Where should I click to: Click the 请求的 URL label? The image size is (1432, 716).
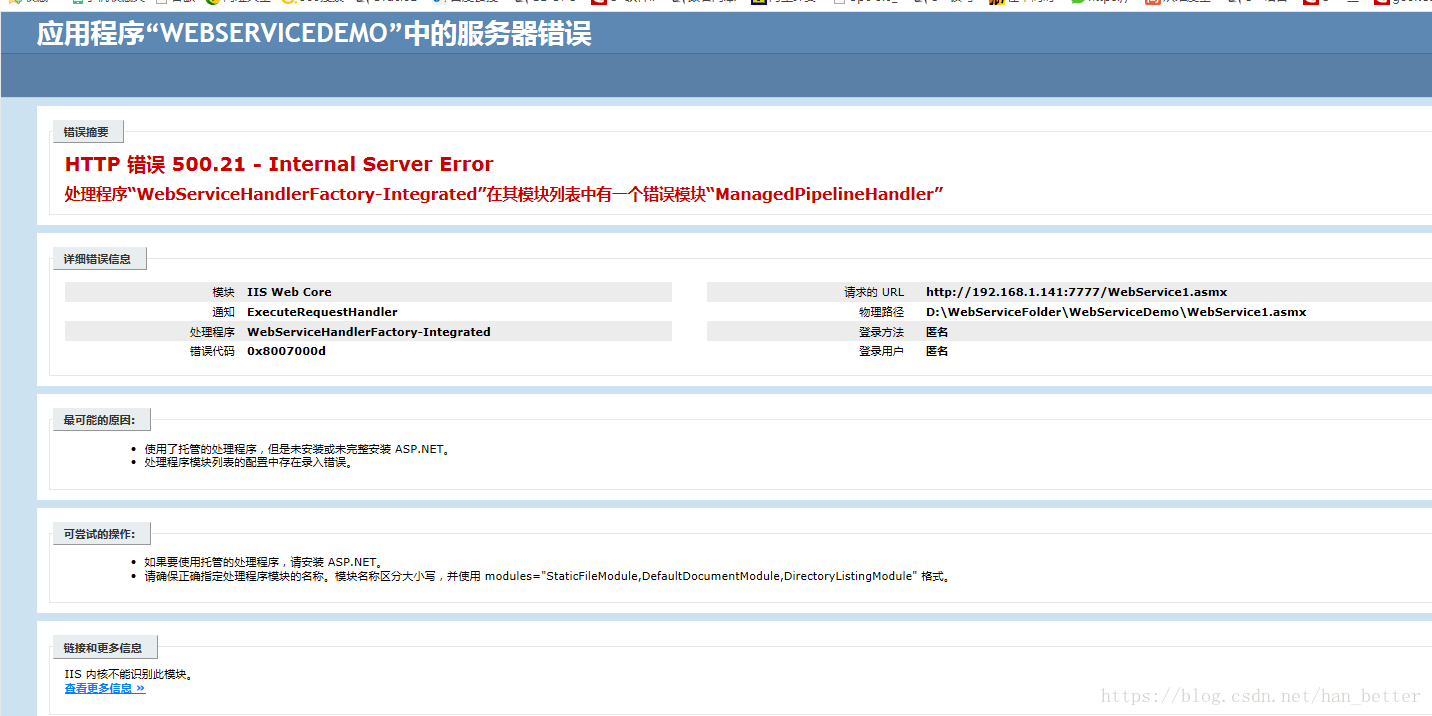874,292
